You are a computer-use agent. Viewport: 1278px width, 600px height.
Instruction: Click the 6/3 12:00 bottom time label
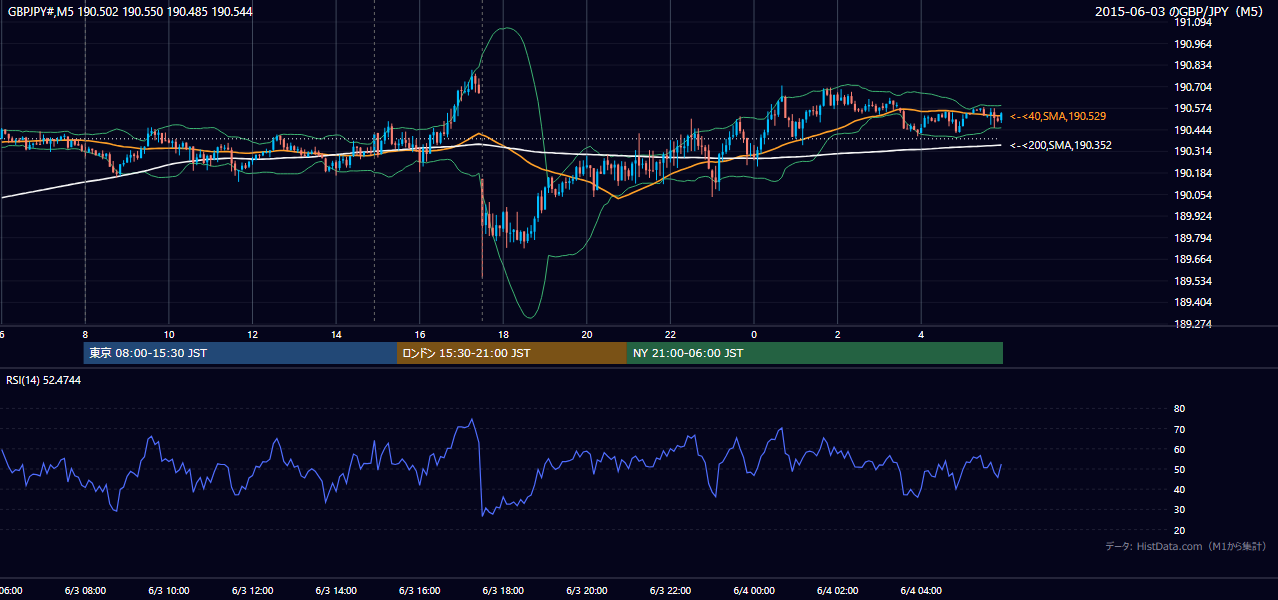[252, 591]
